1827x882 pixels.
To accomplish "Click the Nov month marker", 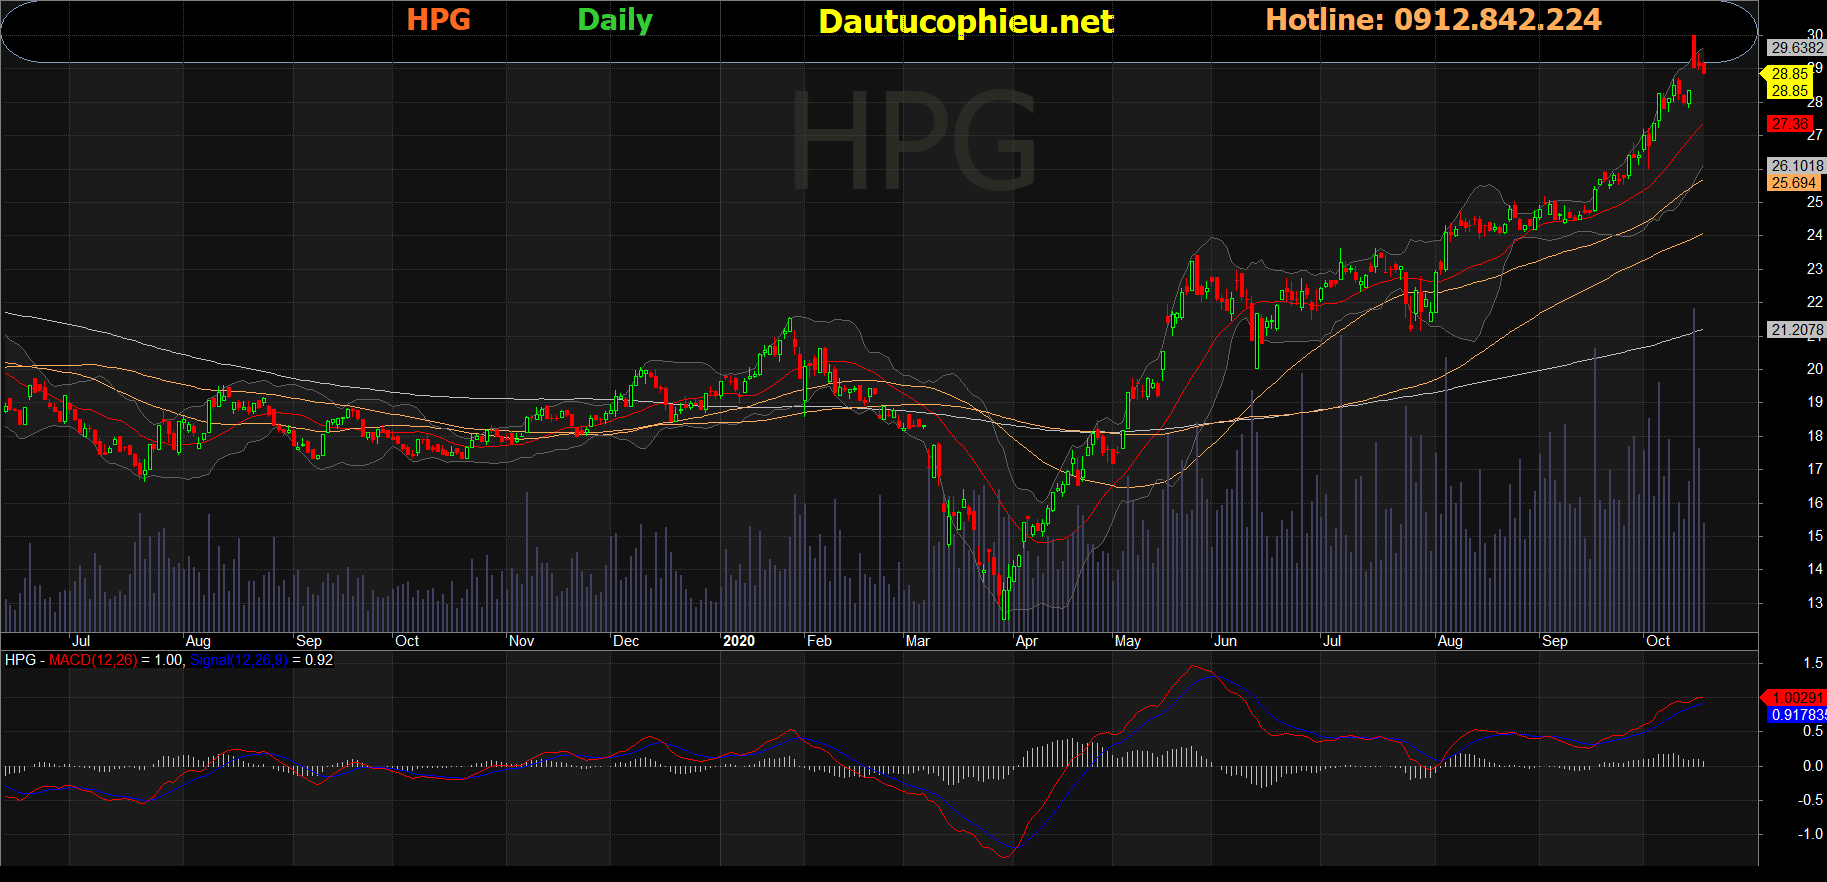I will click(521, 641).
